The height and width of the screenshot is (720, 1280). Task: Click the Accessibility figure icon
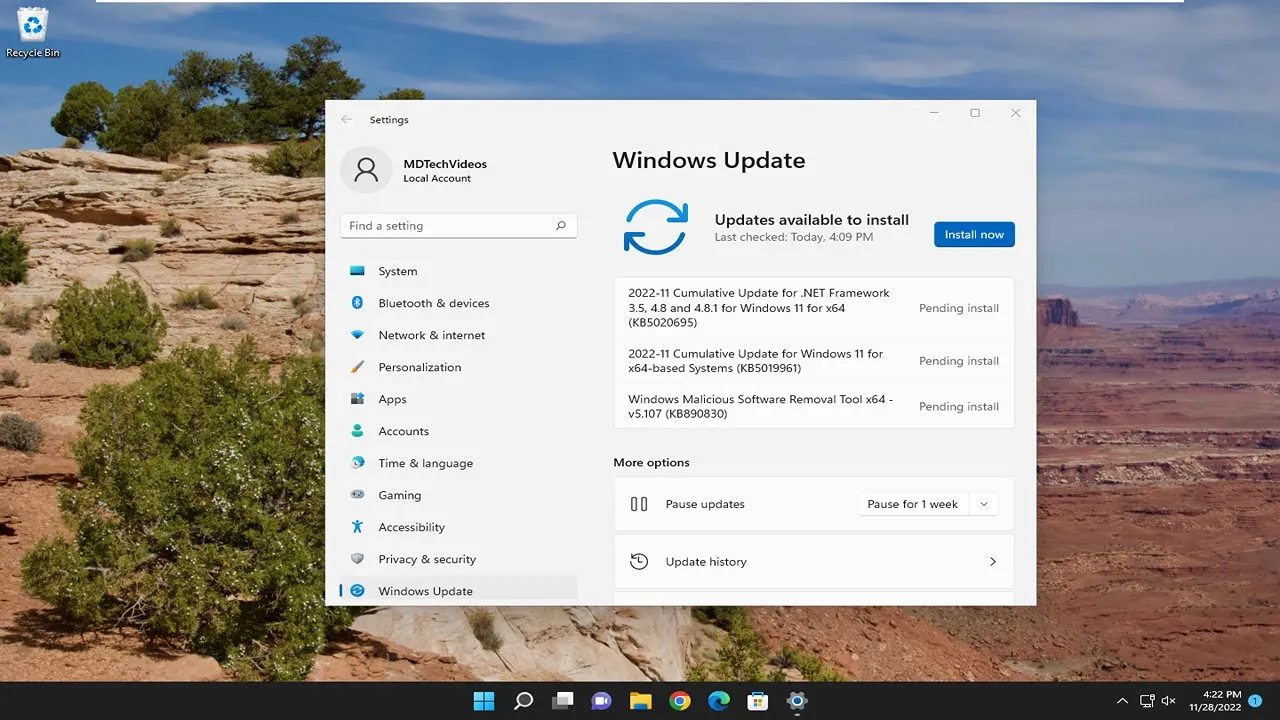tap(357, 527)
